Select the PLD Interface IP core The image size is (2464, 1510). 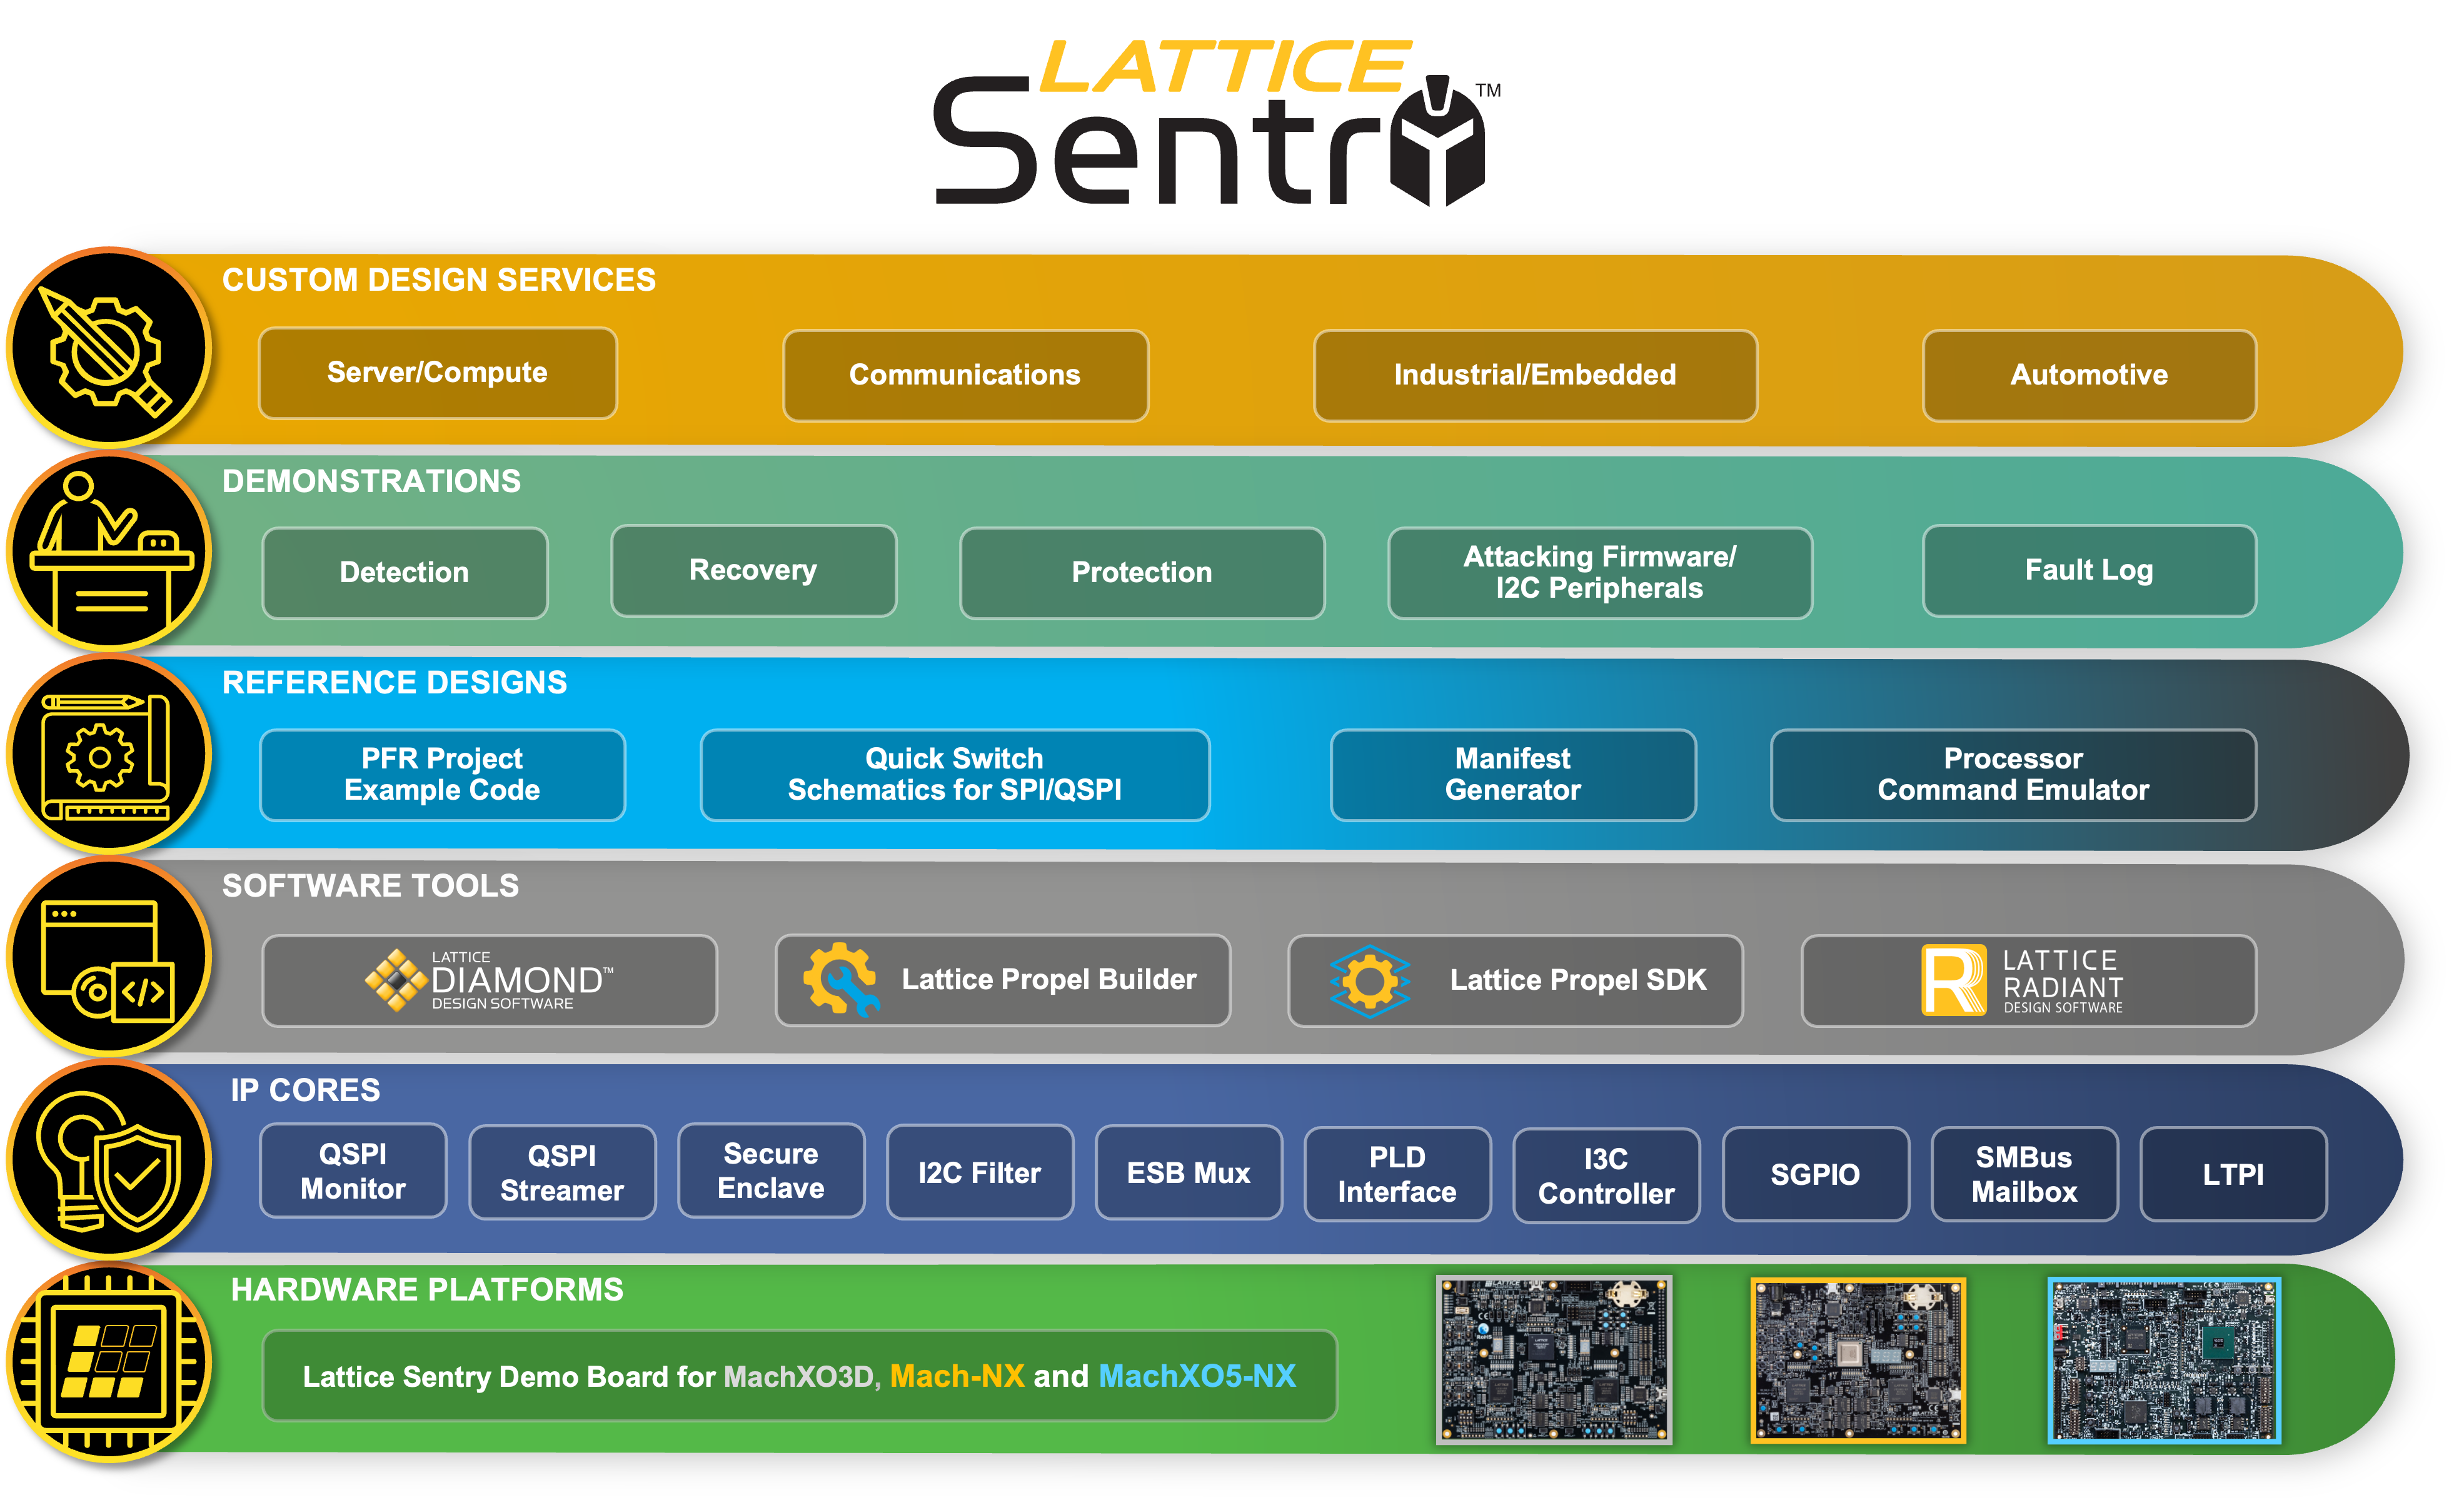1398,1175
